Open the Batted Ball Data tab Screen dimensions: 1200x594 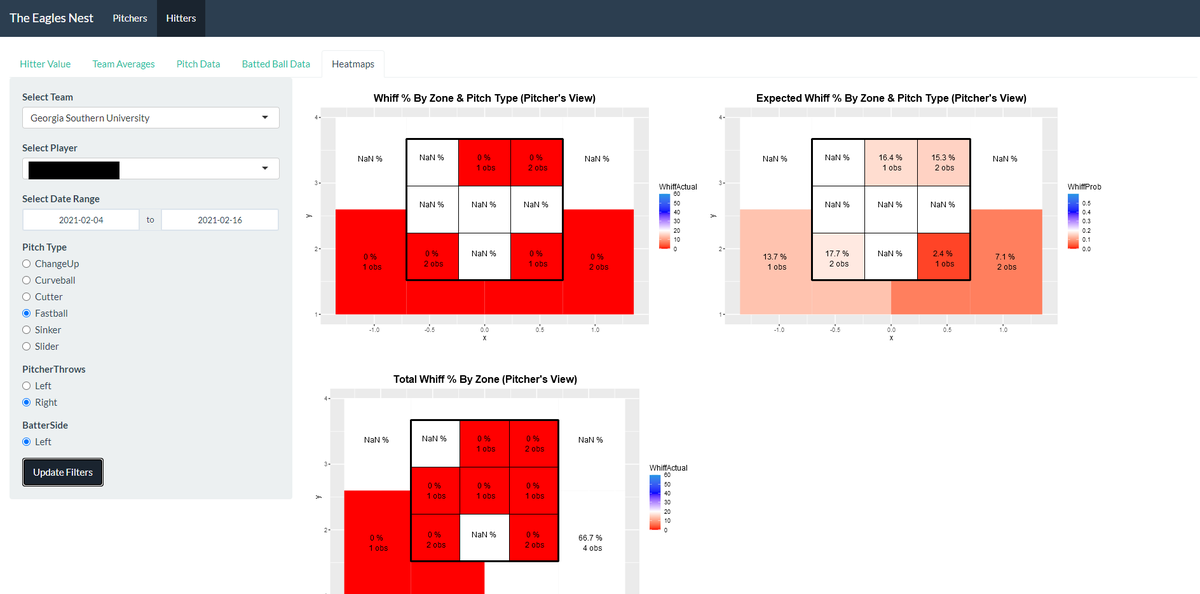(x=276, y=64)
